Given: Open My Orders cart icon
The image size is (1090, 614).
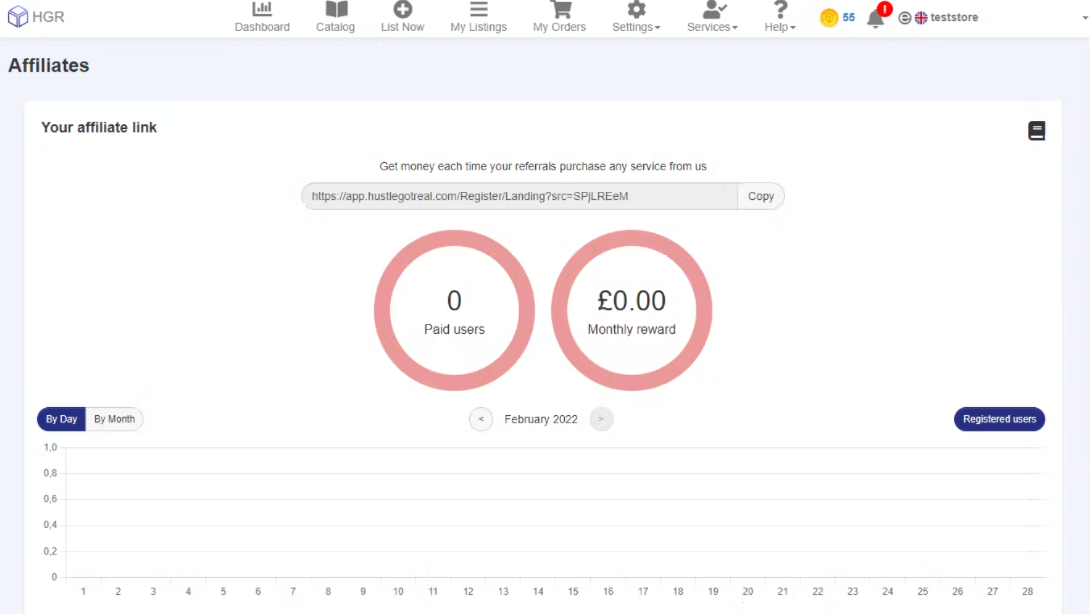Looking at the screenshot, I should click(x=559, y=10).
